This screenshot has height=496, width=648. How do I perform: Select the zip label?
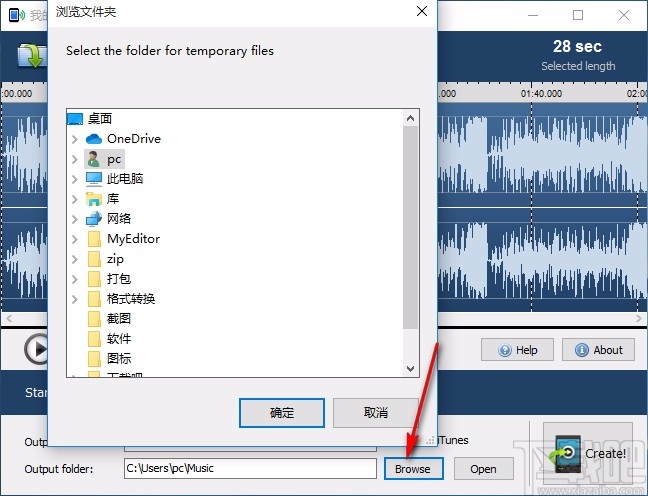pyautogui.click(x=115, y=259)
